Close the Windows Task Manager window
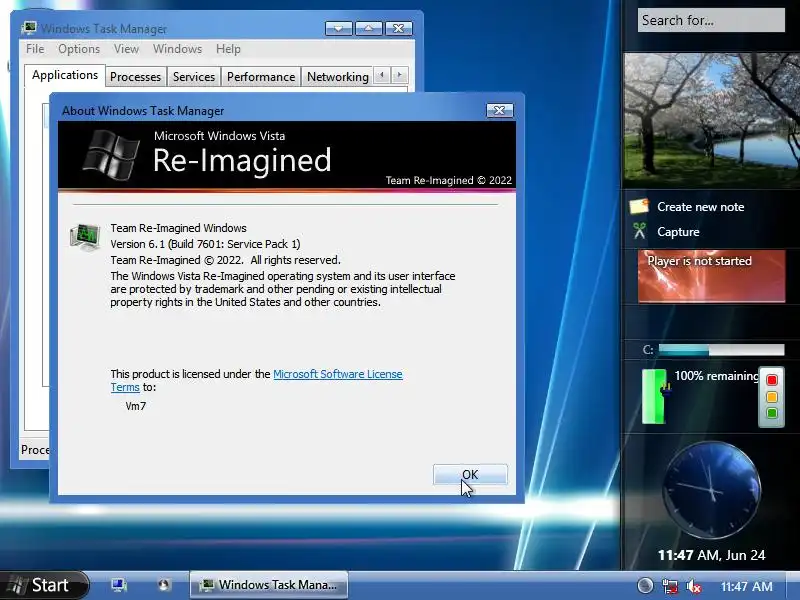 [398, 28]
